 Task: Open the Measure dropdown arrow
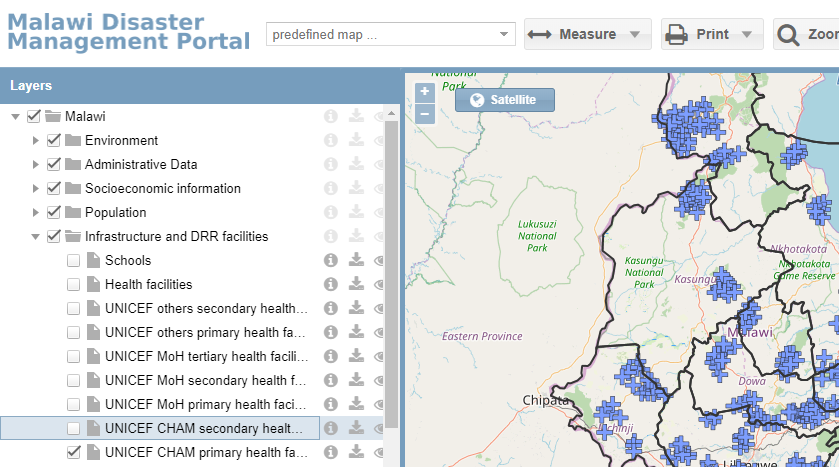click(x=635, y=34)
